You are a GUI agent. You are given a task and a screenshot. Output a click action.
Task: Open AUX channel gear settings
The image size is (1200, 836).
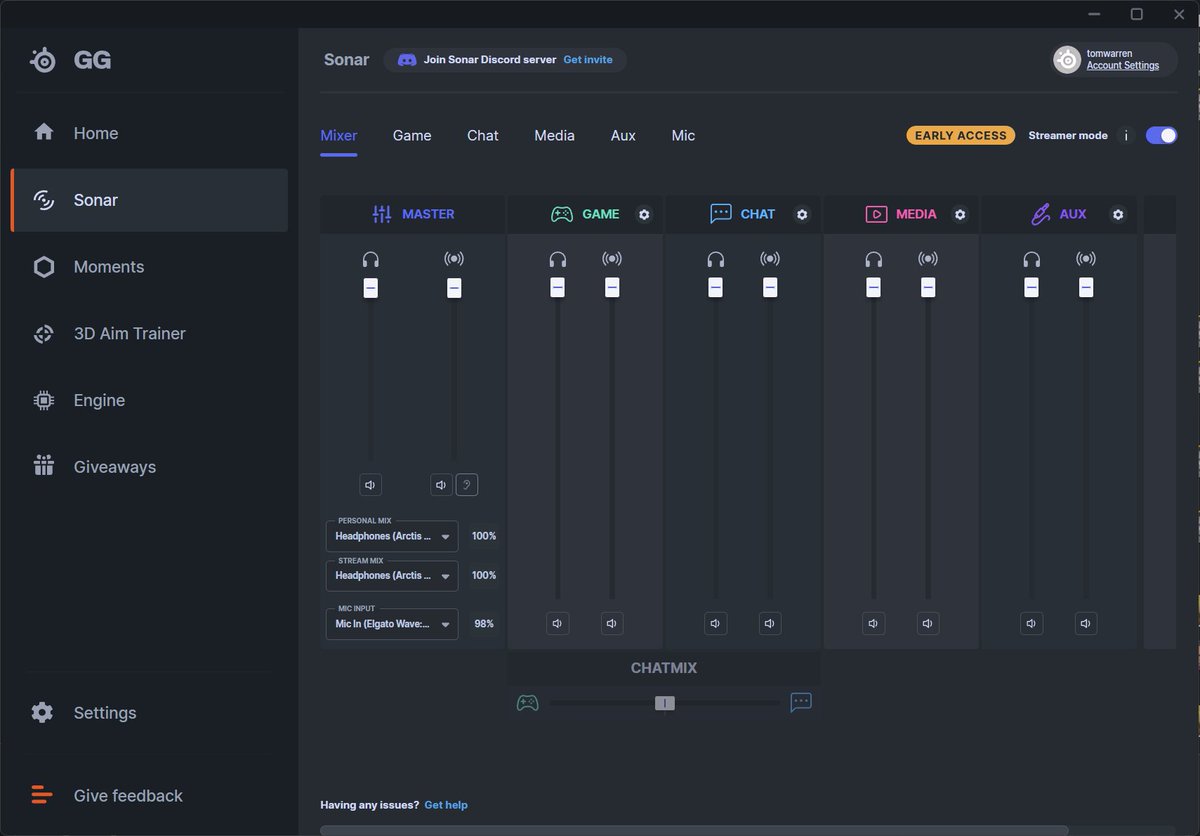tap(1118, 214)
